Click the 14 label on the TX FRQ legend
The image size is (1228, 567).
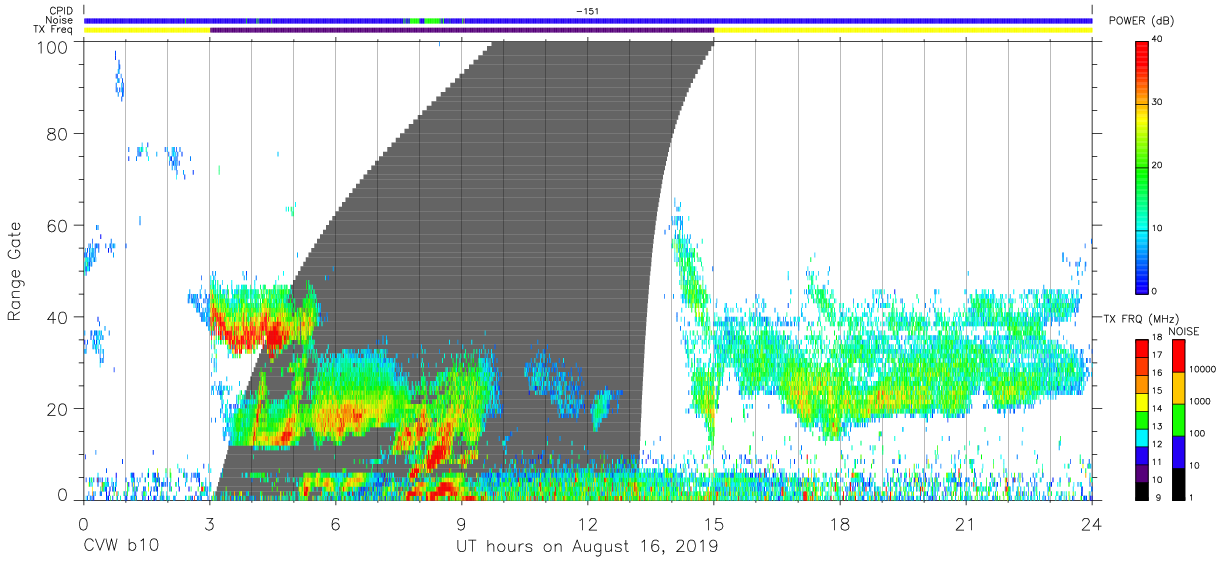pyautogui.click(x=1158, y=410)
